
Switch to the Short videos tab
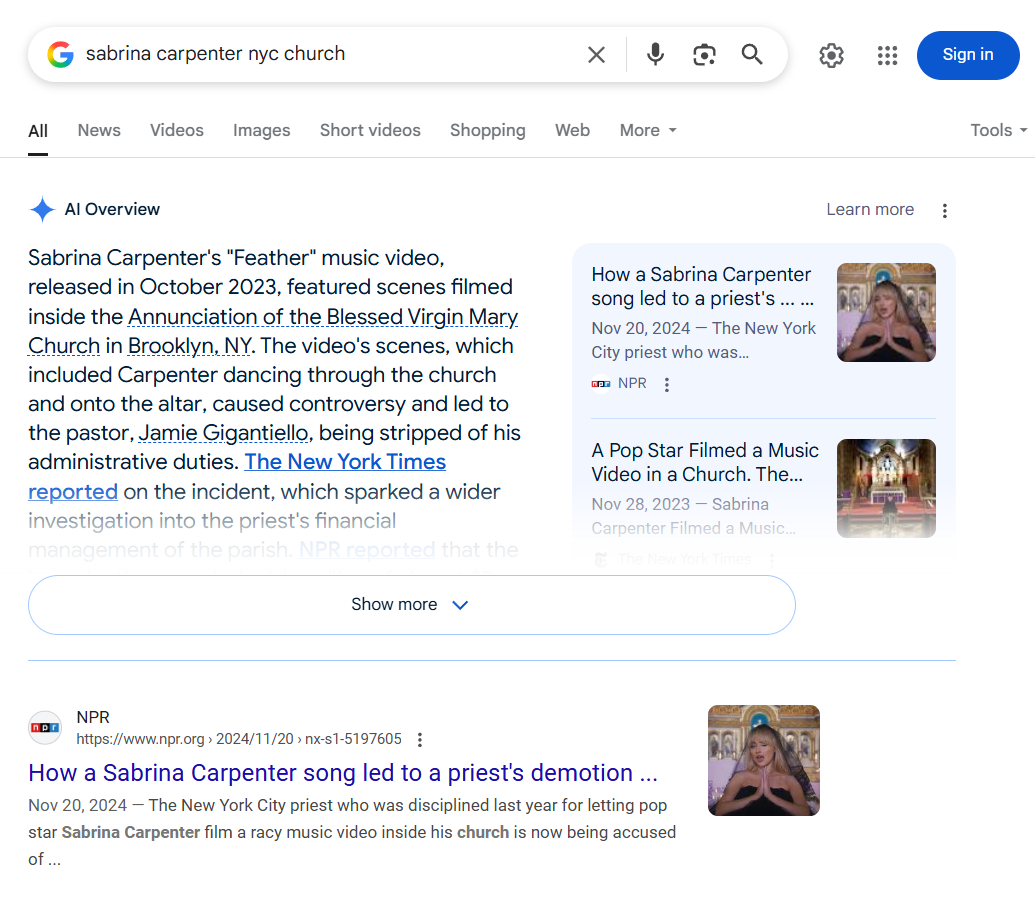370,130
